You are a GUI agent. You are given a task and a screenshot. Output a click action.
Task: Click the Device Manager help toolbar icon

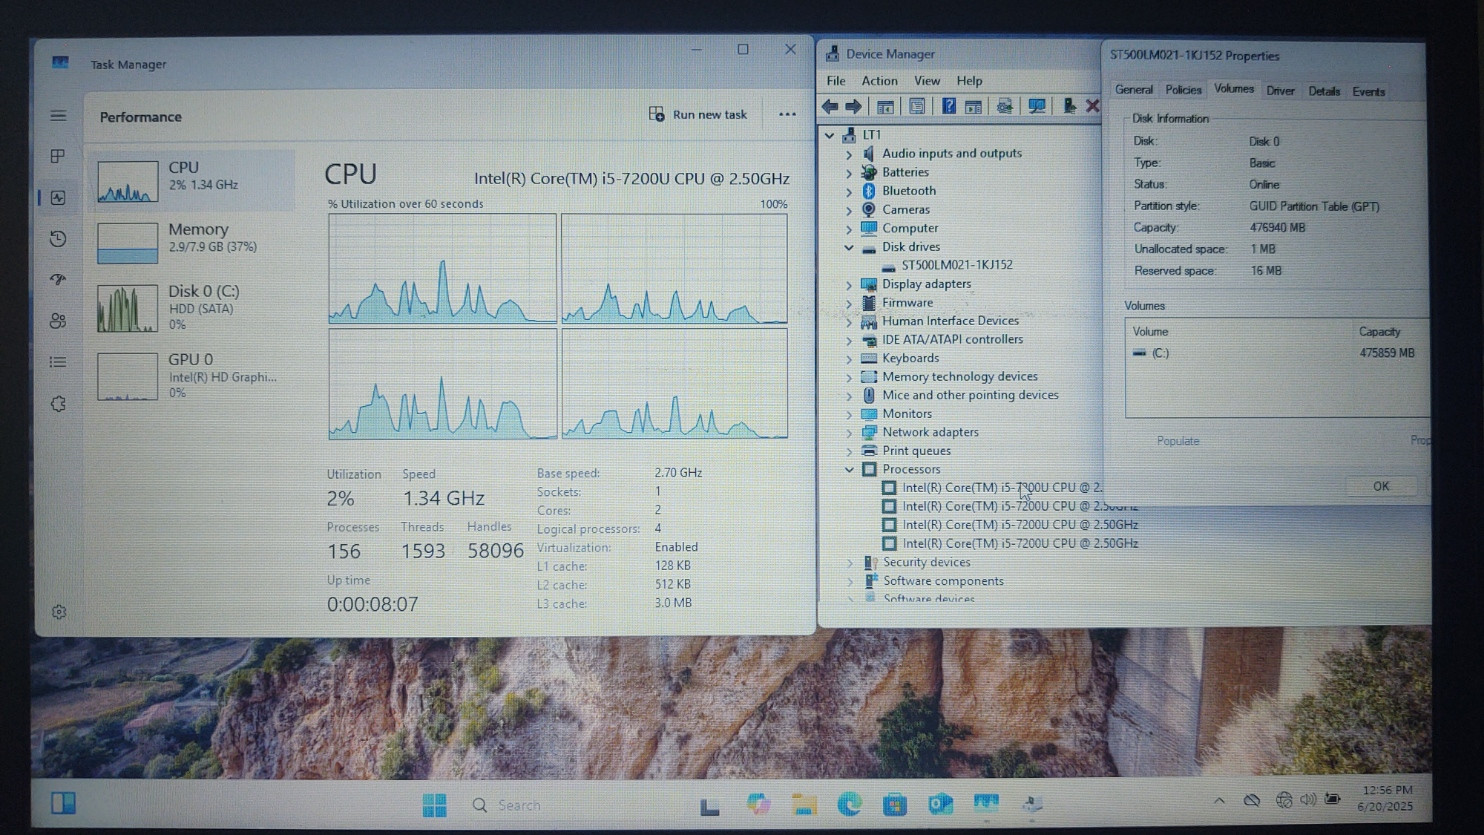pyautogui.click(x=948, y=106)
